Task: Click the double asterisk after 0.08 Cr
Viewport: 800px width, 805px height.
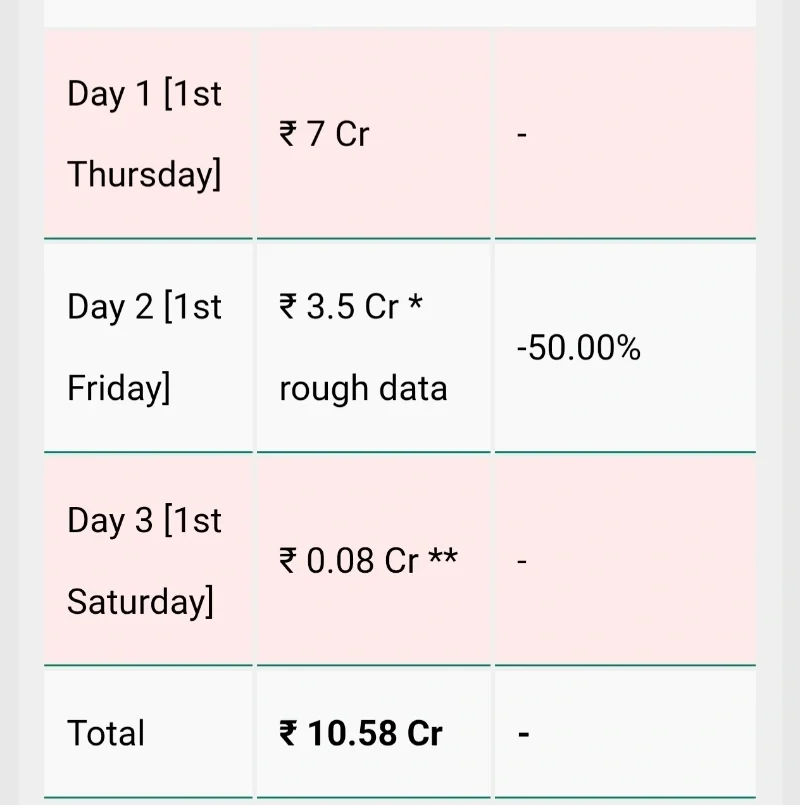Action: (442, 559)
